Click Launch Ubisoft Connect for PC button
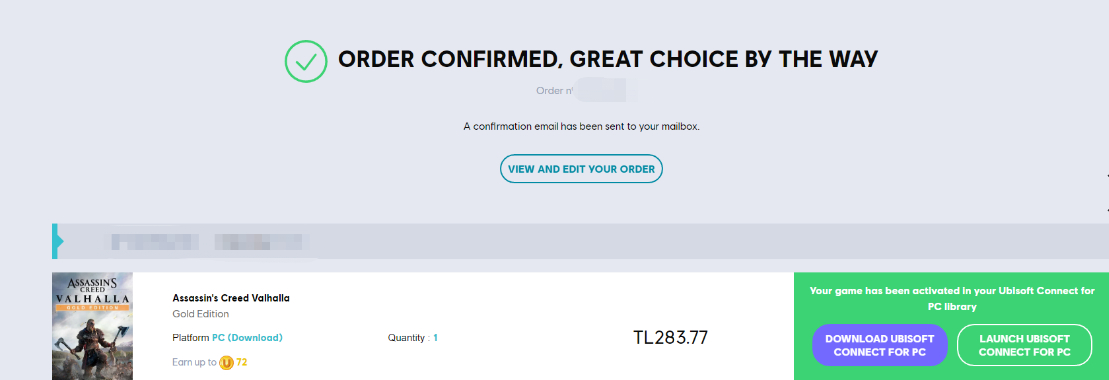Viewport: 1109px width, 380px height. tap(1024, 345)
